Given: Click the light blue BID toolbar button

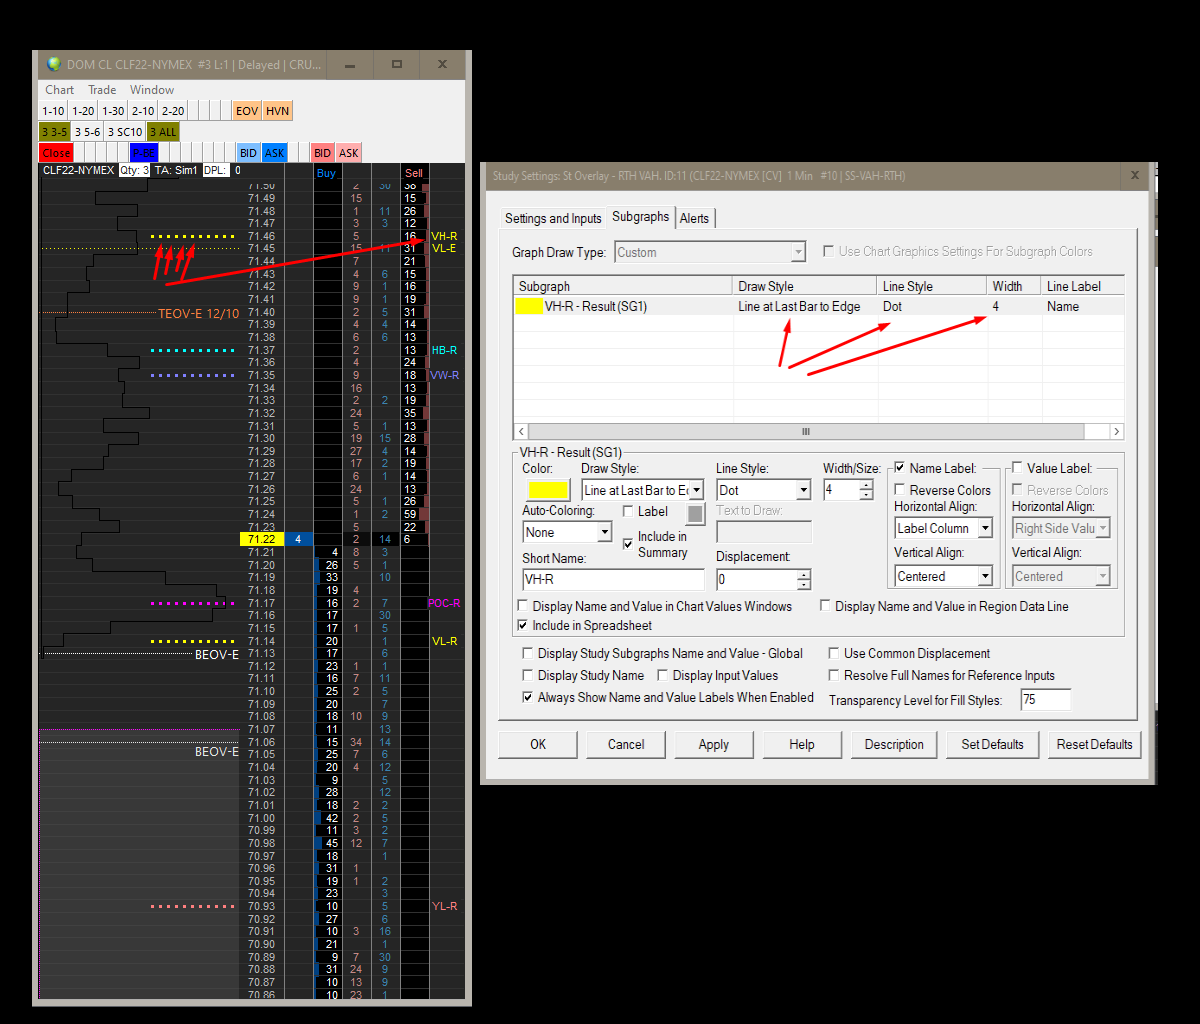Looking at the screenshot, I should click(248, 153).
